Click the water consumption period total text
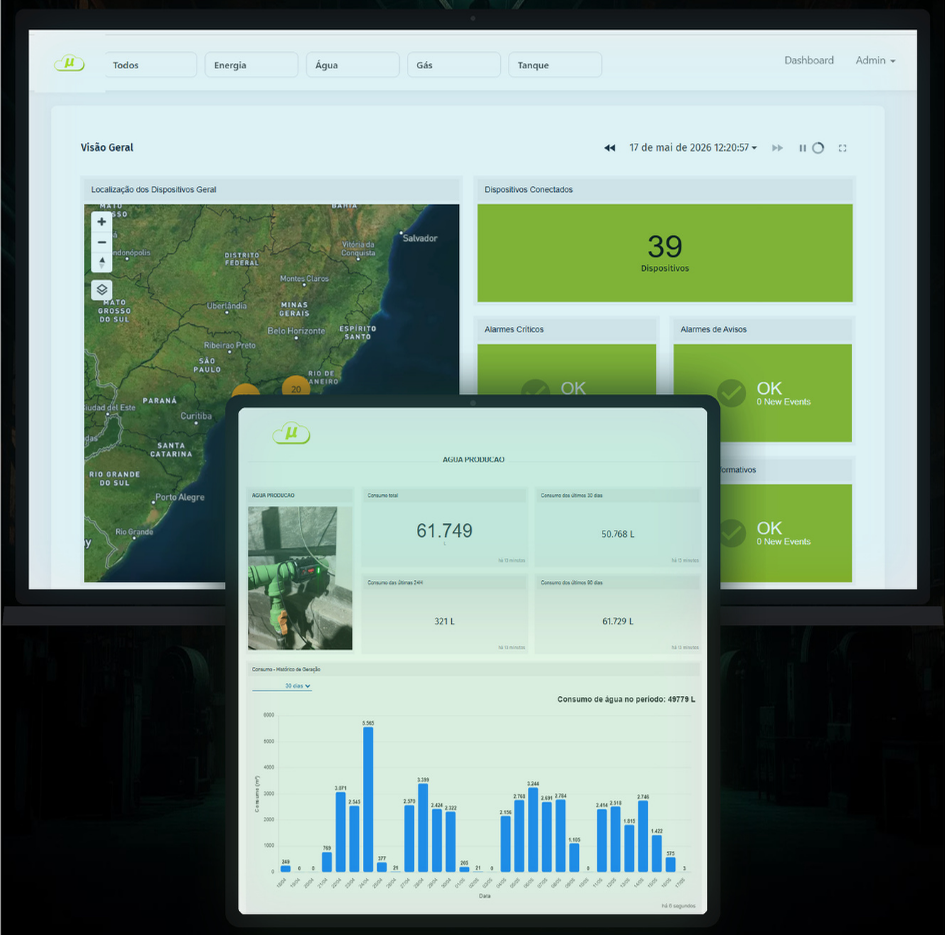Viewport: 945px width, 935px height. pos(626,699)
